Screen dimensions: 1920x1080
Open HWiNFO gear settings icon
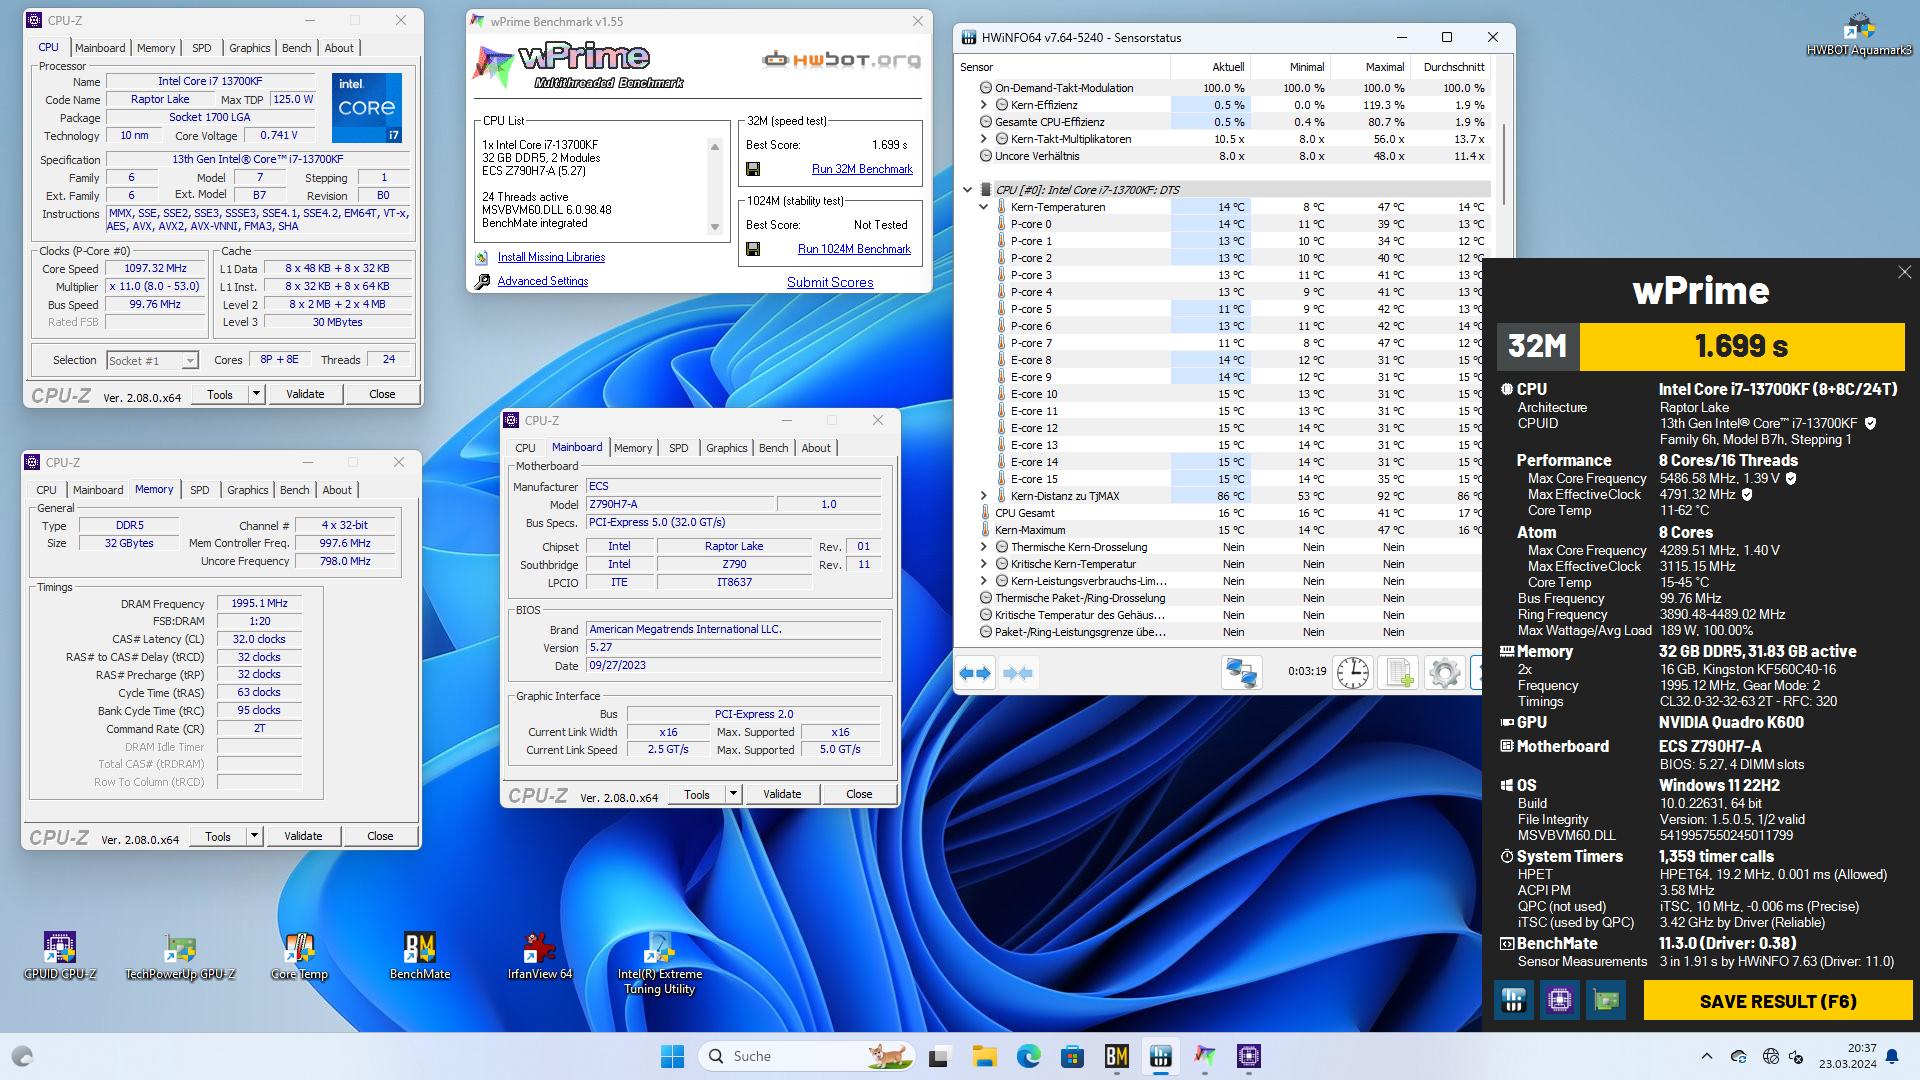[x=1443, y=672]
